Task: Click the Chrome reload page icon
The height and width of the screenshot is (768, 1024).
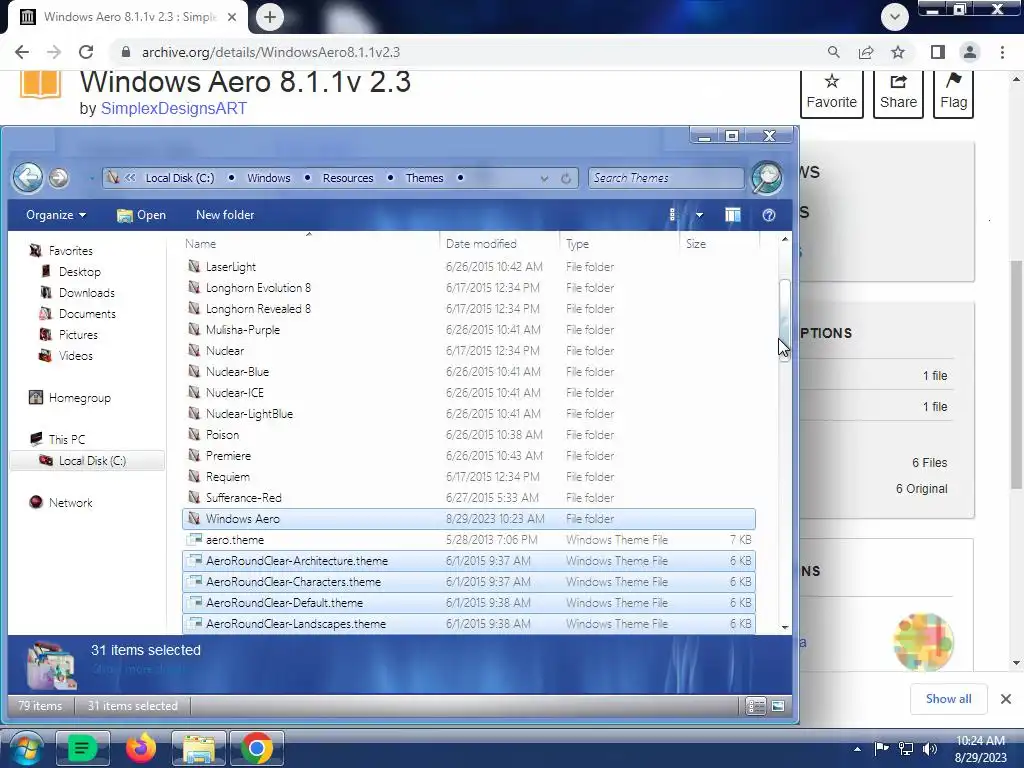Action: tap(86, 52)
